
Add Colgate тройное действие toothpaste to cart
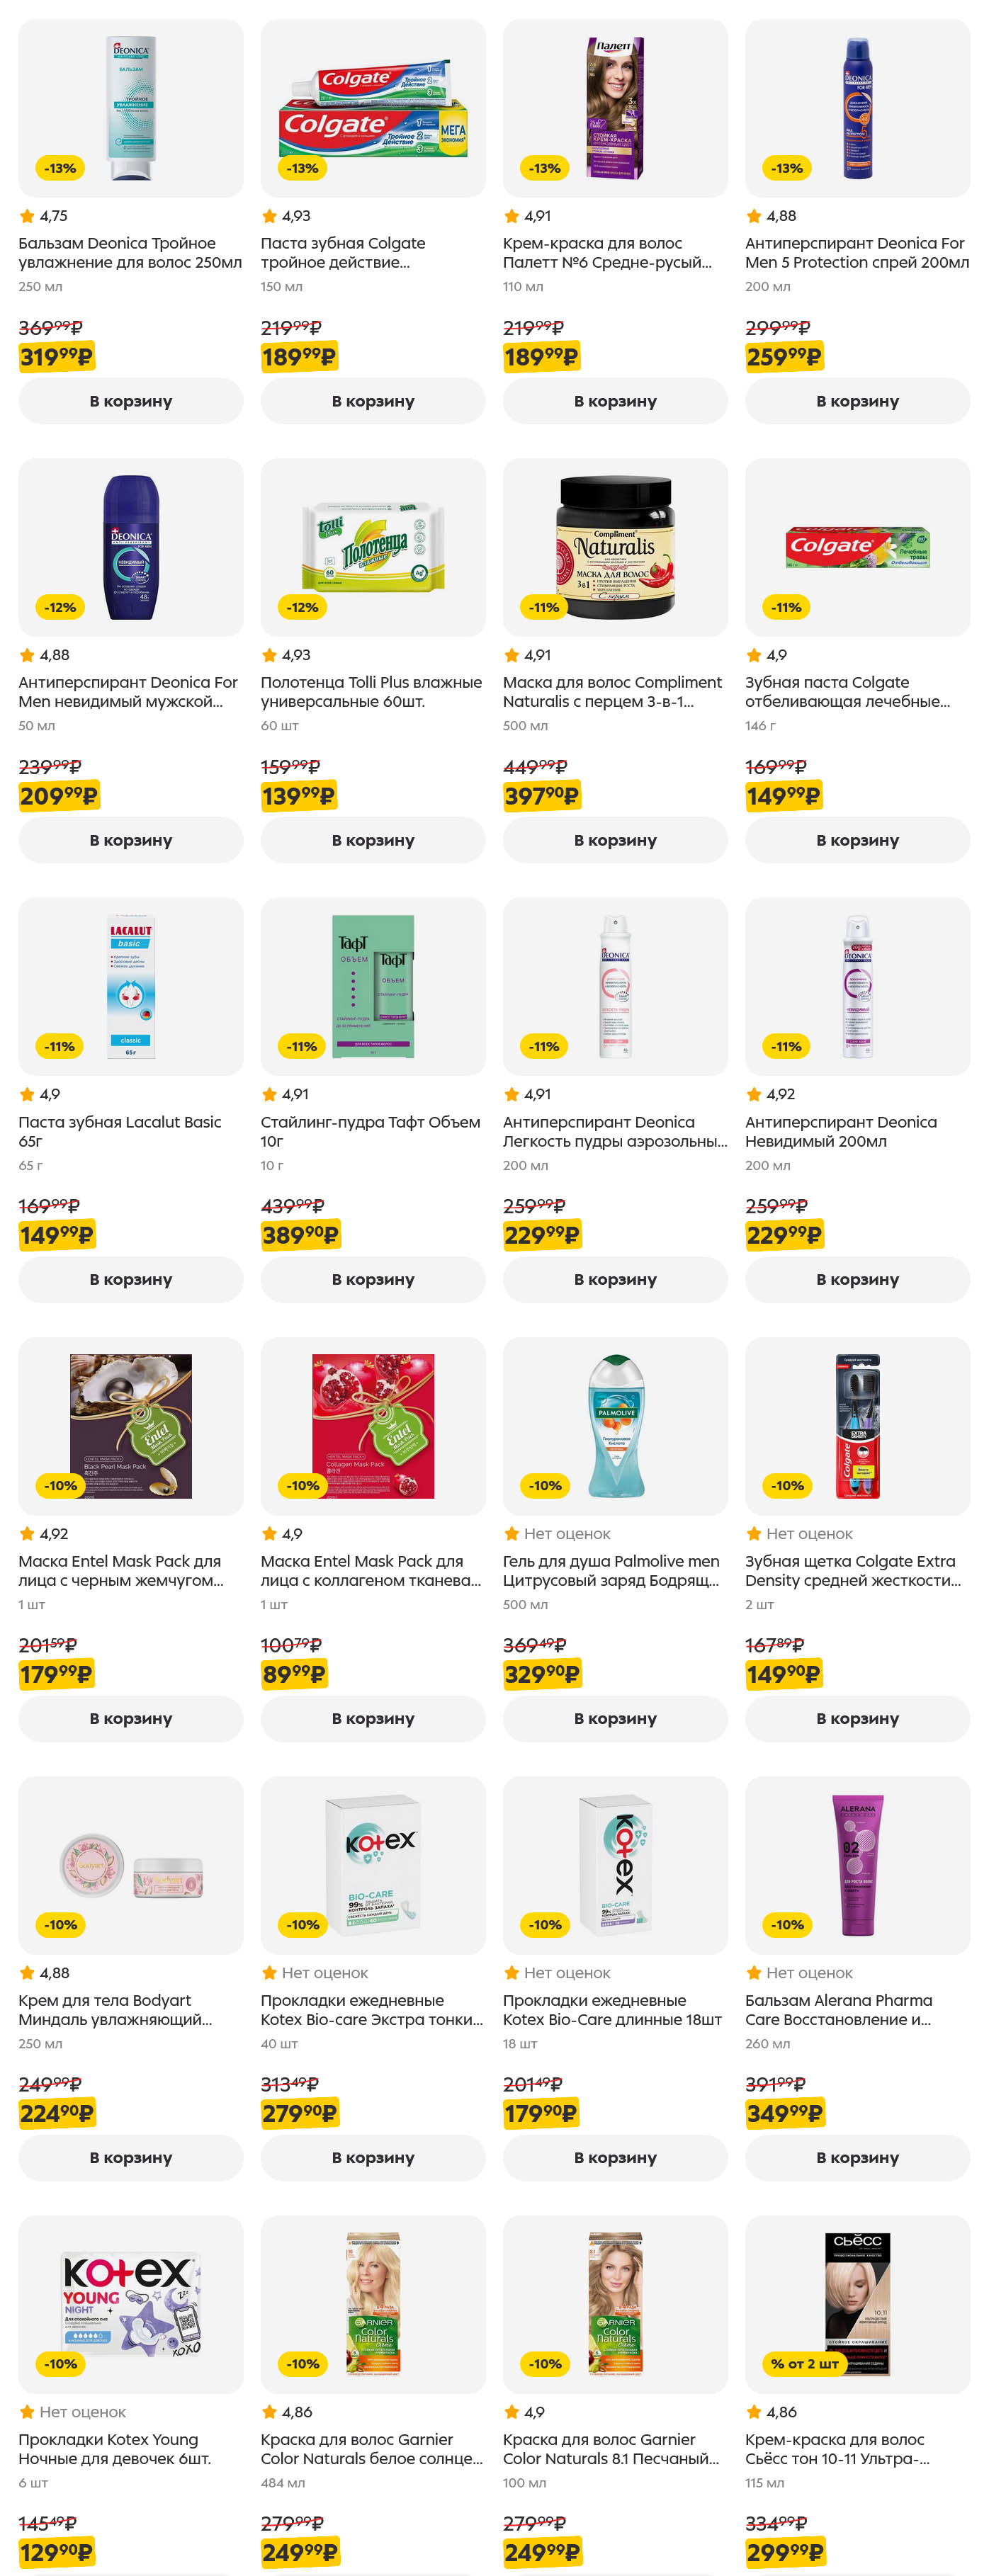(x=372, y=401)
